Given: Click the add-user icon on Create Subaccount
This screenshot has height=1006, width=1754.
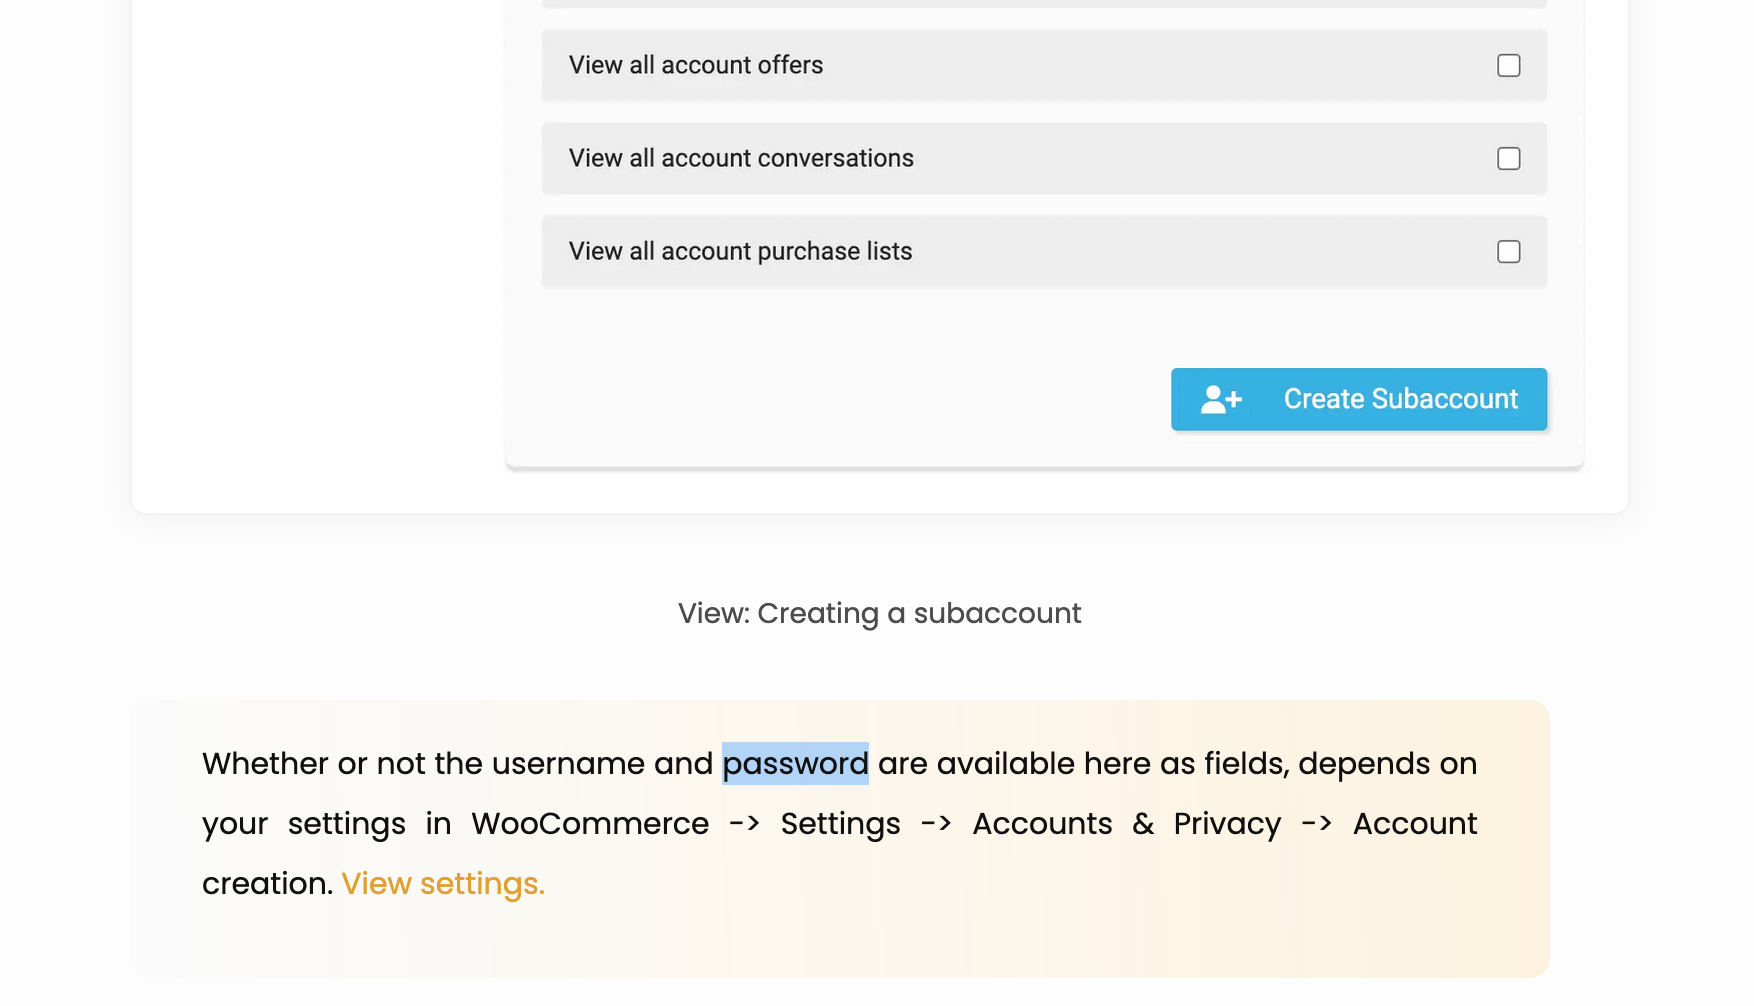Looking at the screenshot, I should 1221,400.
